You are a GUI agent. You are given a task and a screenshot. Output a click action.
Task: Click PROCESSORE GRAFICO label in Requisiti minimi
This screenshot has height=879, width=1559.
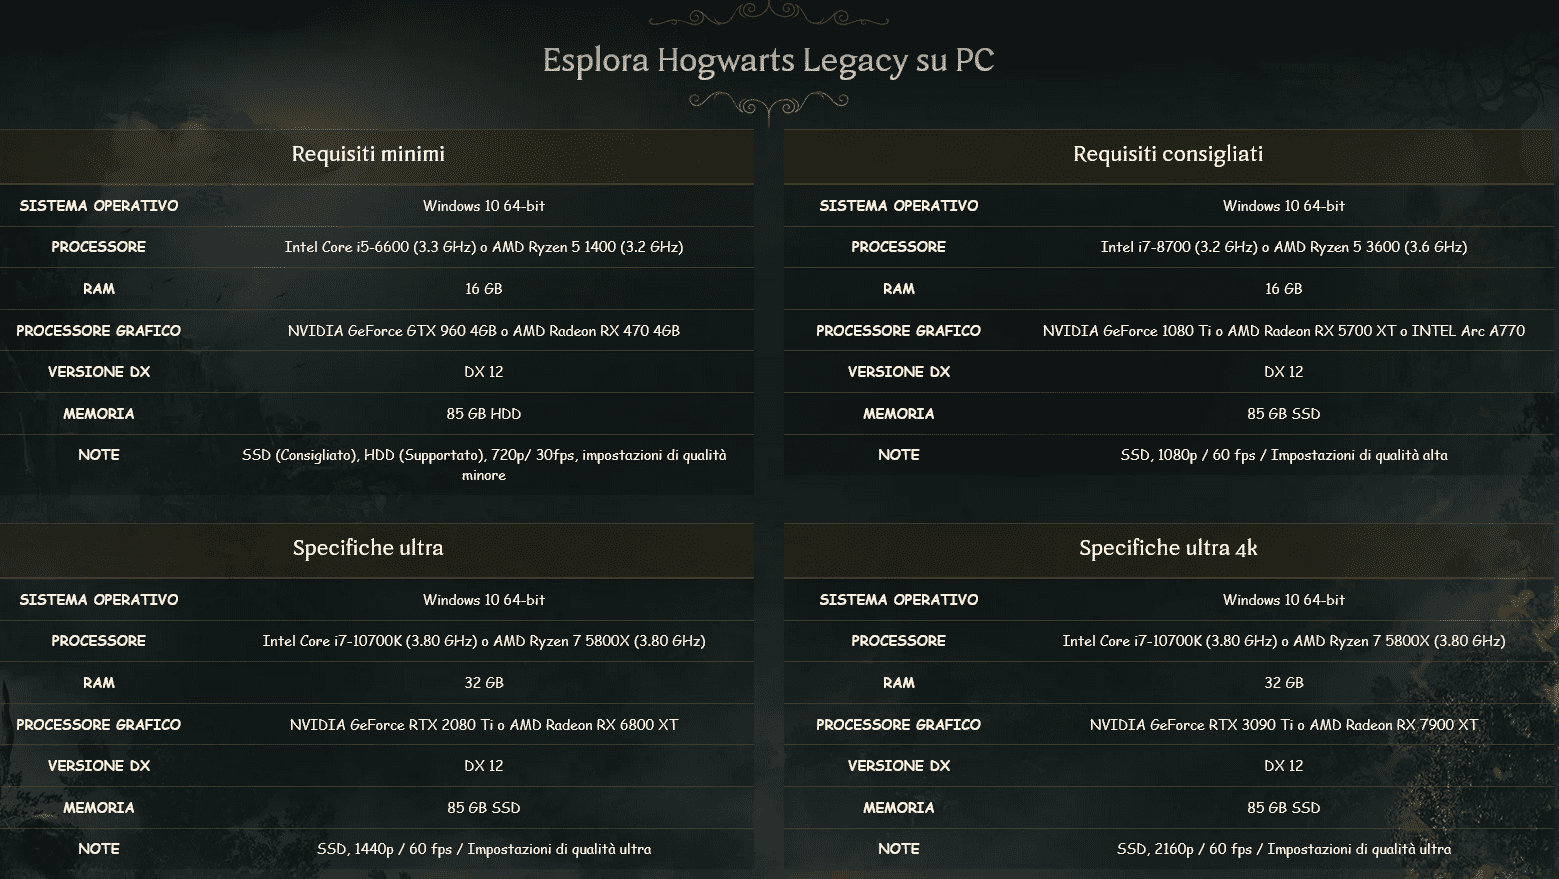98,331
